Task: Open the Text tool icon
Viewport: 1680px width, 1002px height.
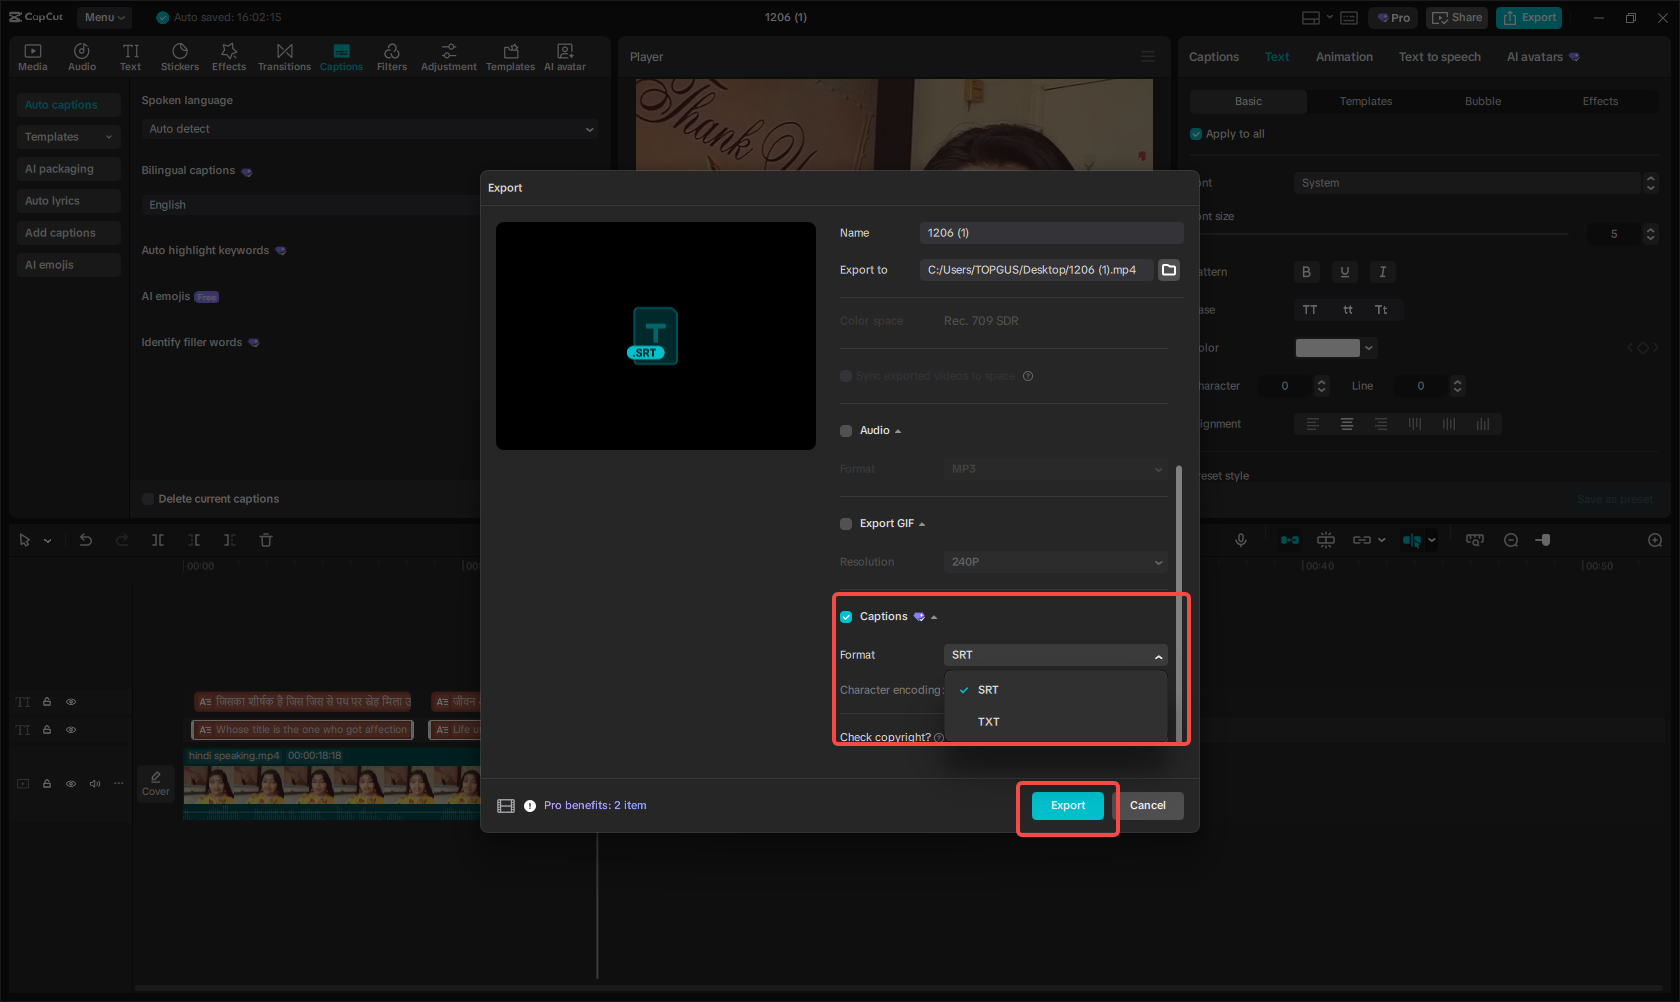Action: 131,57
